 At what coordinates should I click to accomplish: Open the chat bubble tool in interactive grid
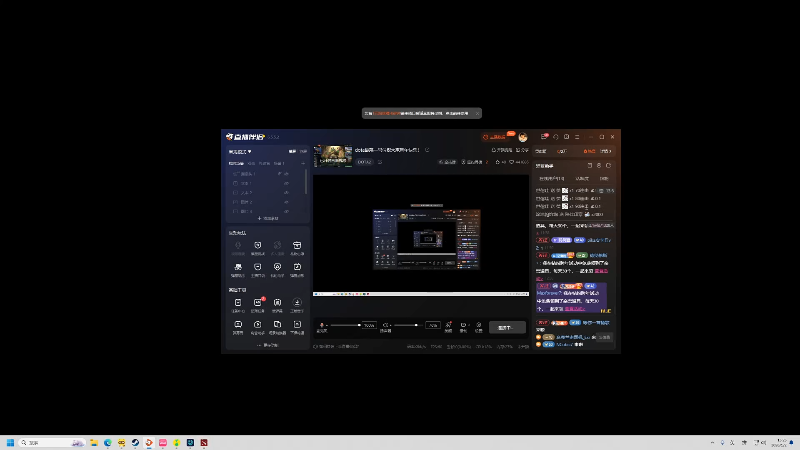(258, 267)
